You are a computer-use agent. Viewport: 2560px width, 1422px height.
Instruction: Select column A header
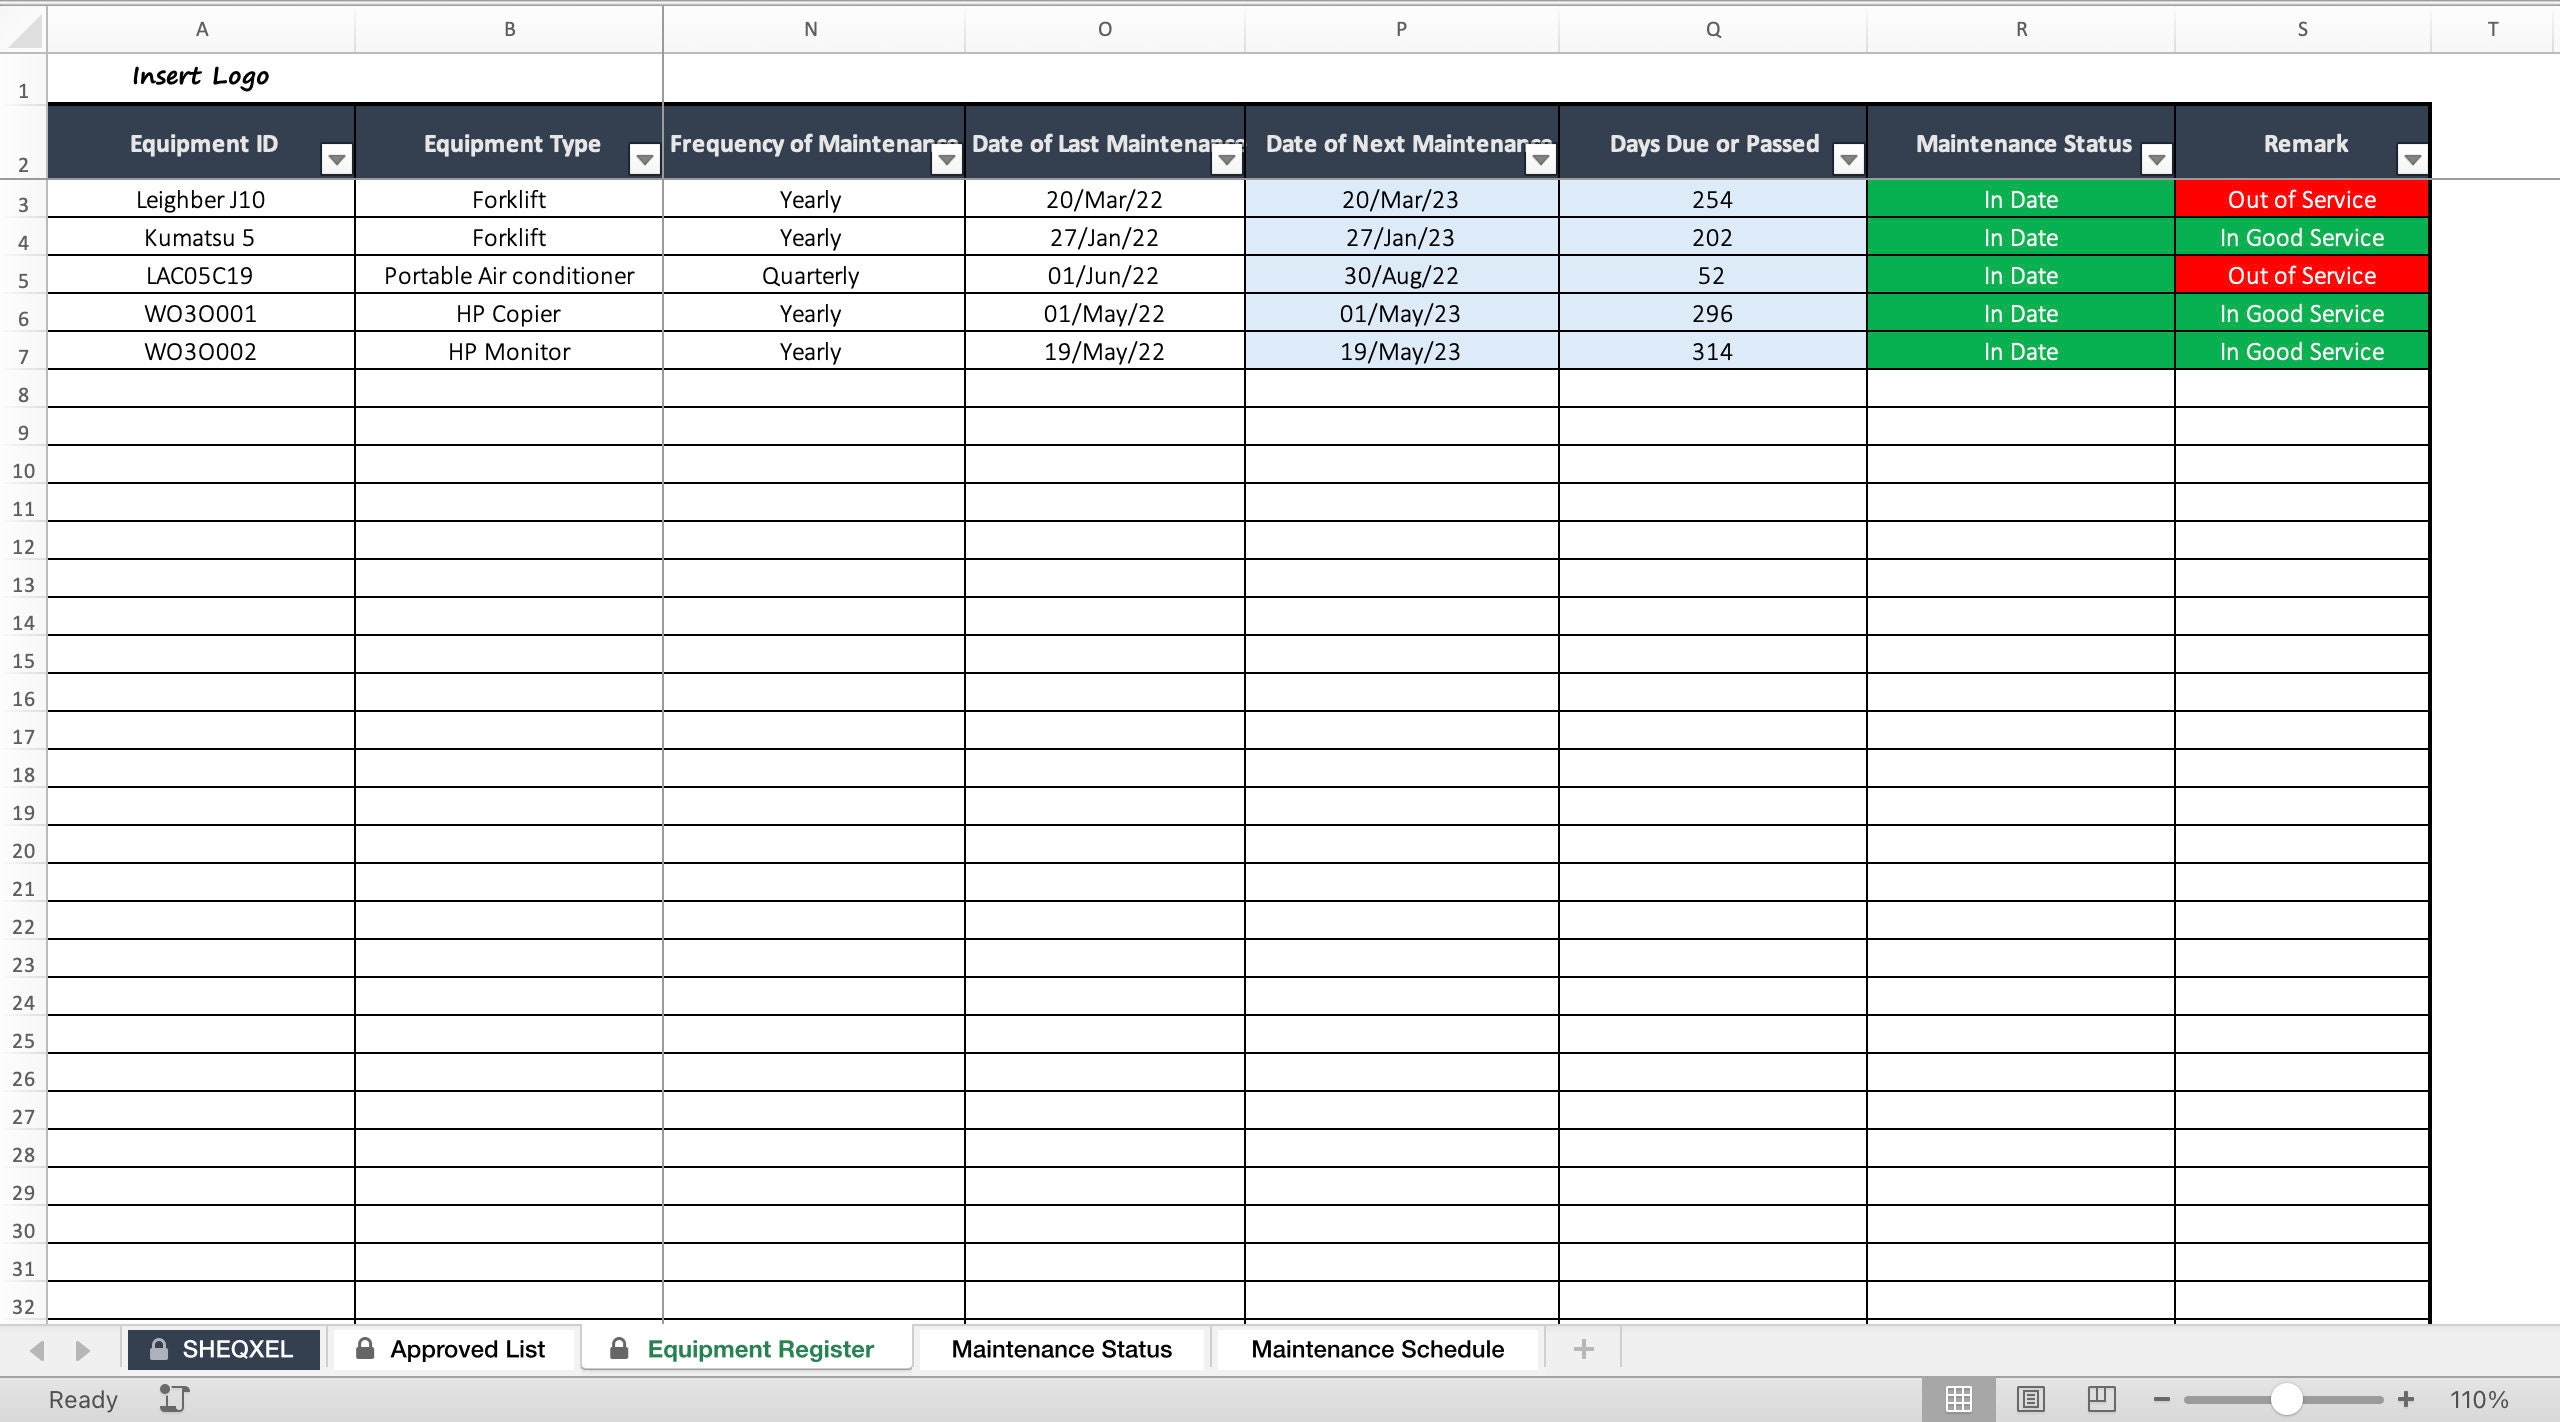[202, 30]
